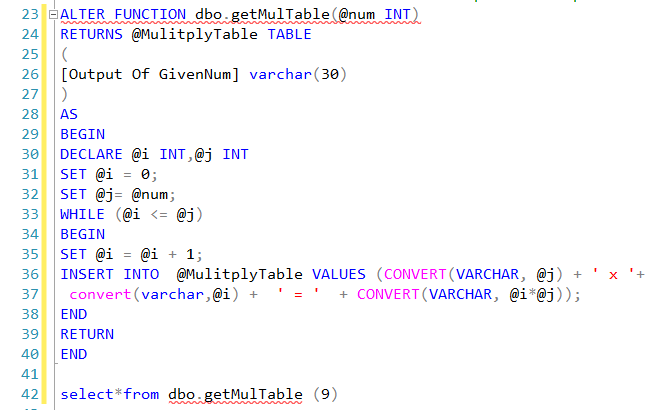Click INSERT keyword on line 36
Viewport: 653px width, 410px height.
[x=87, y=274]
